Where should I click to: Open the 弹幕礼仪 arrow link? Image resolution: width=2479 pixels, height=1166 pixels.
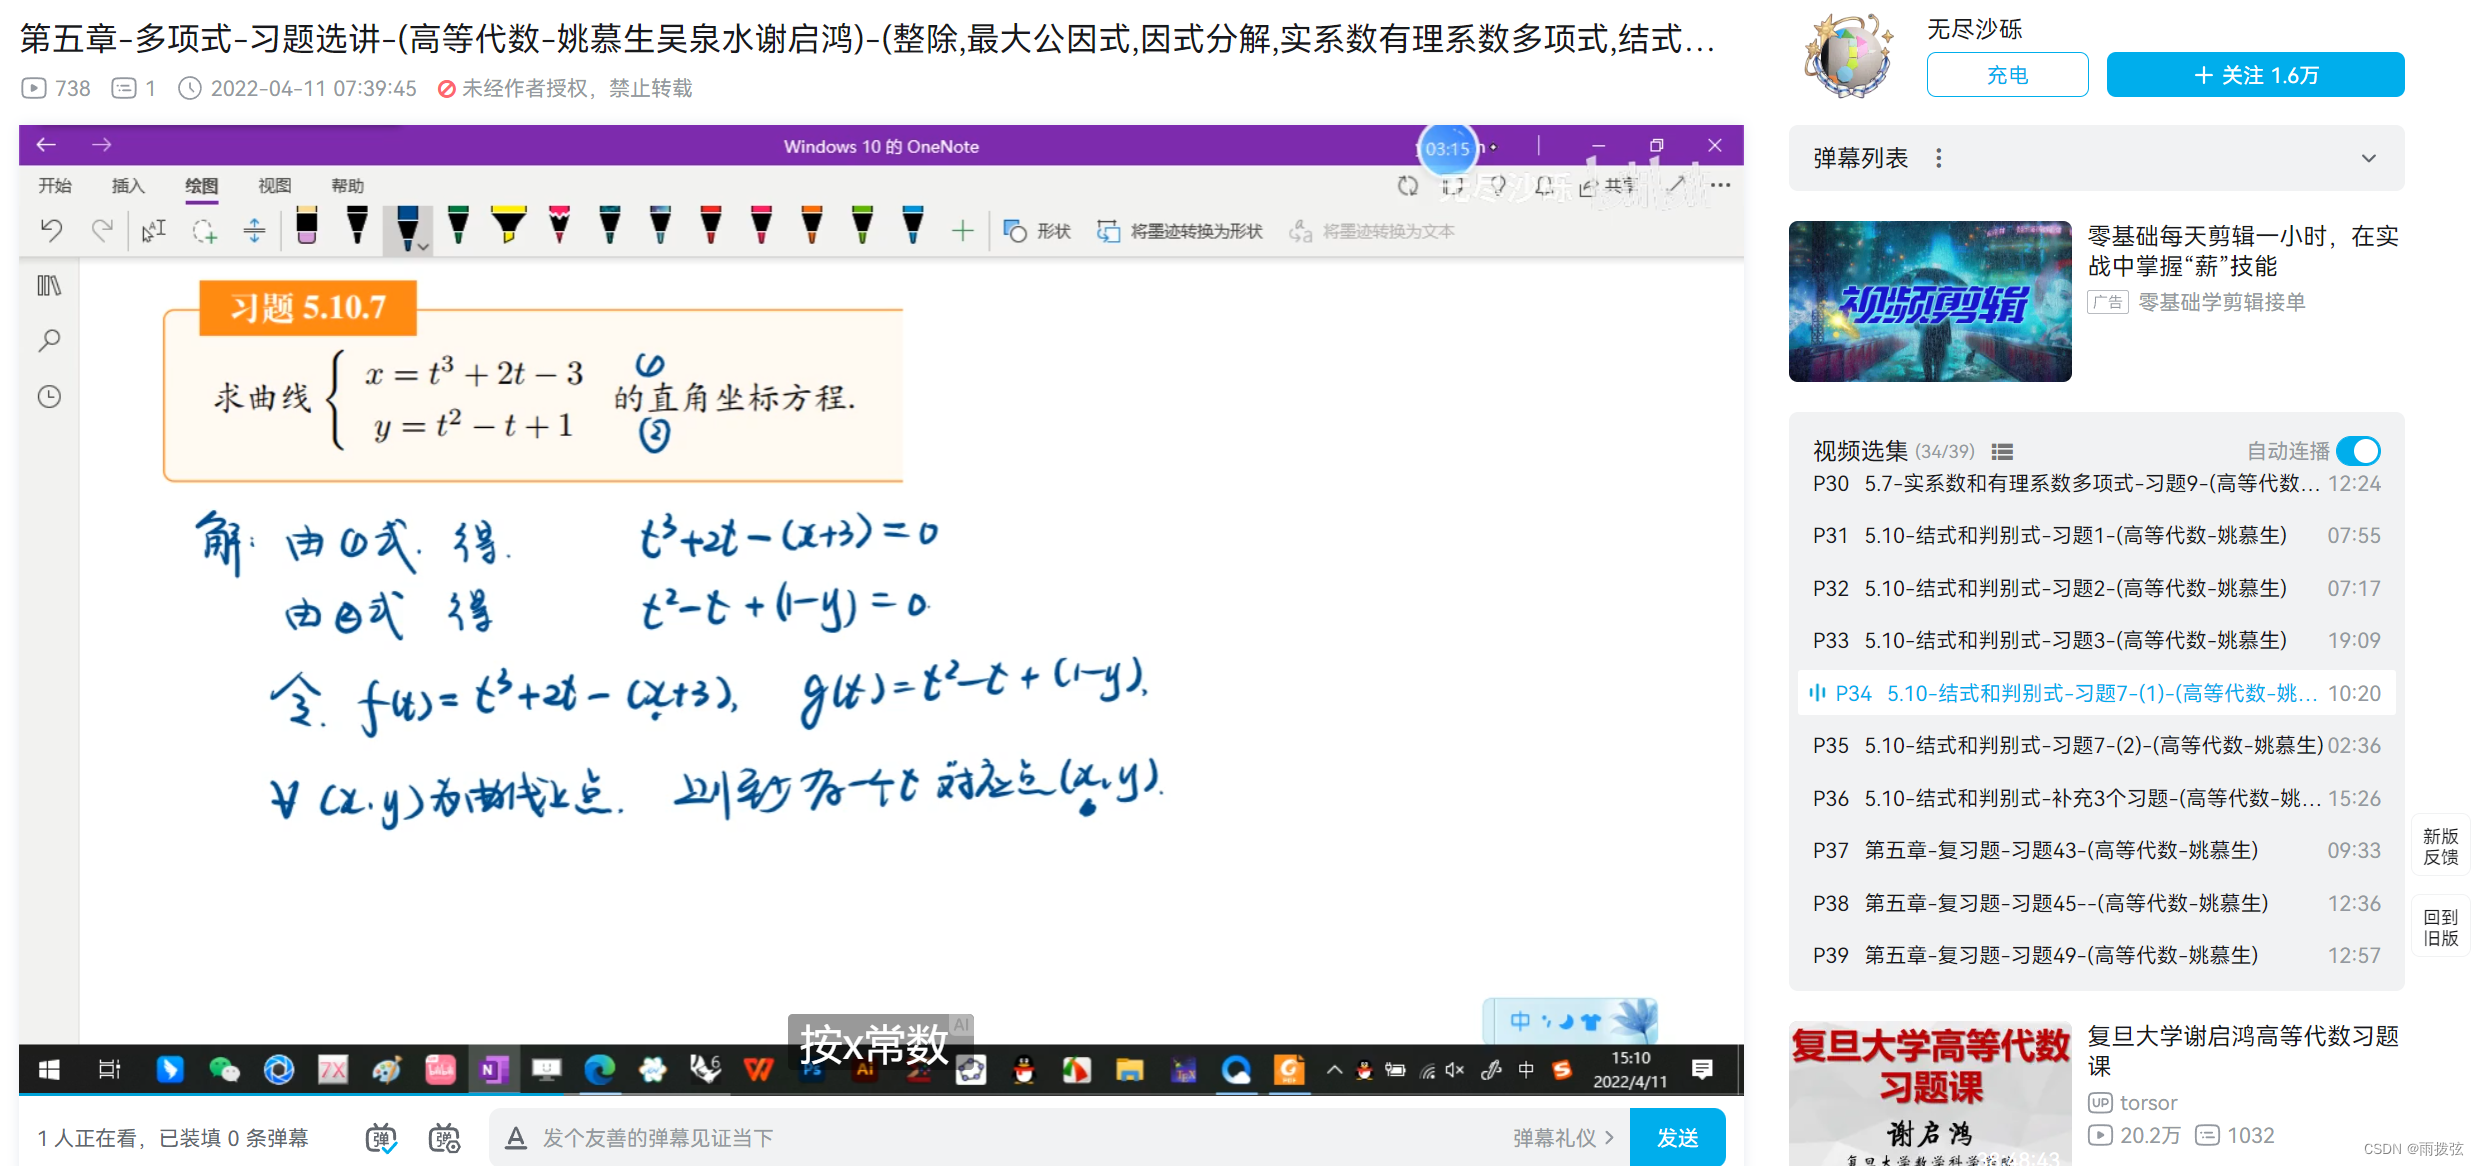[x=1563, y=1138]
